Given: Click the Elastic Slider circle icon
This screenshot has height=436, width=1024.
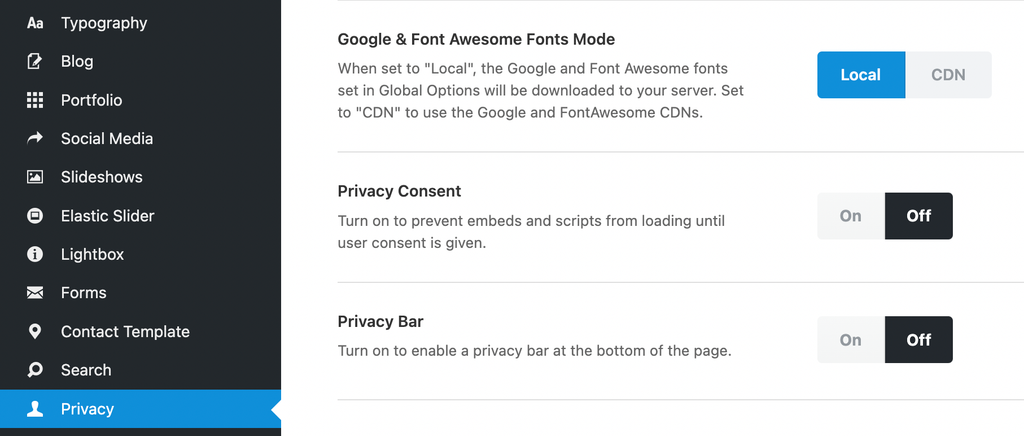Looking at the screenshot, I should 35,216.
